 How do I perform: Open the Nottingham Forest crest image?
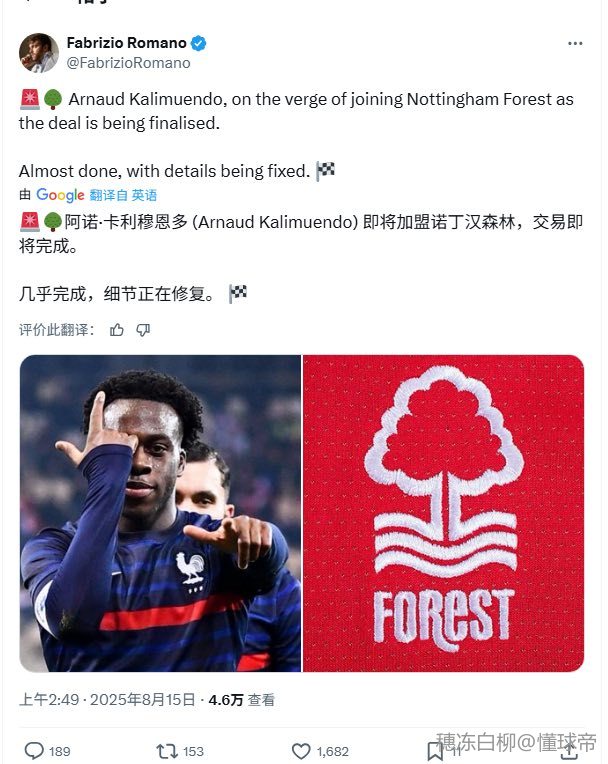(x=443, y=513)
